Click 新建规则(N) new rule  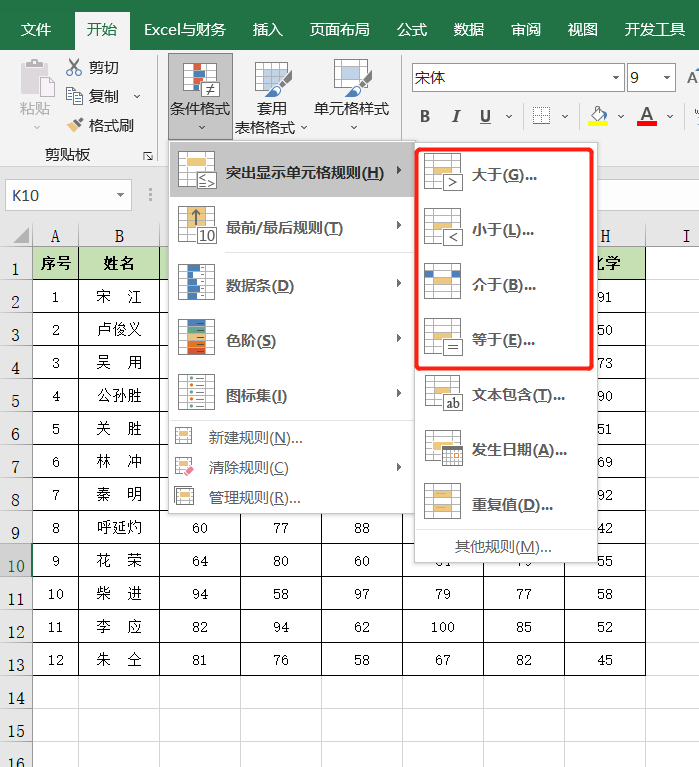coord(292,437)
